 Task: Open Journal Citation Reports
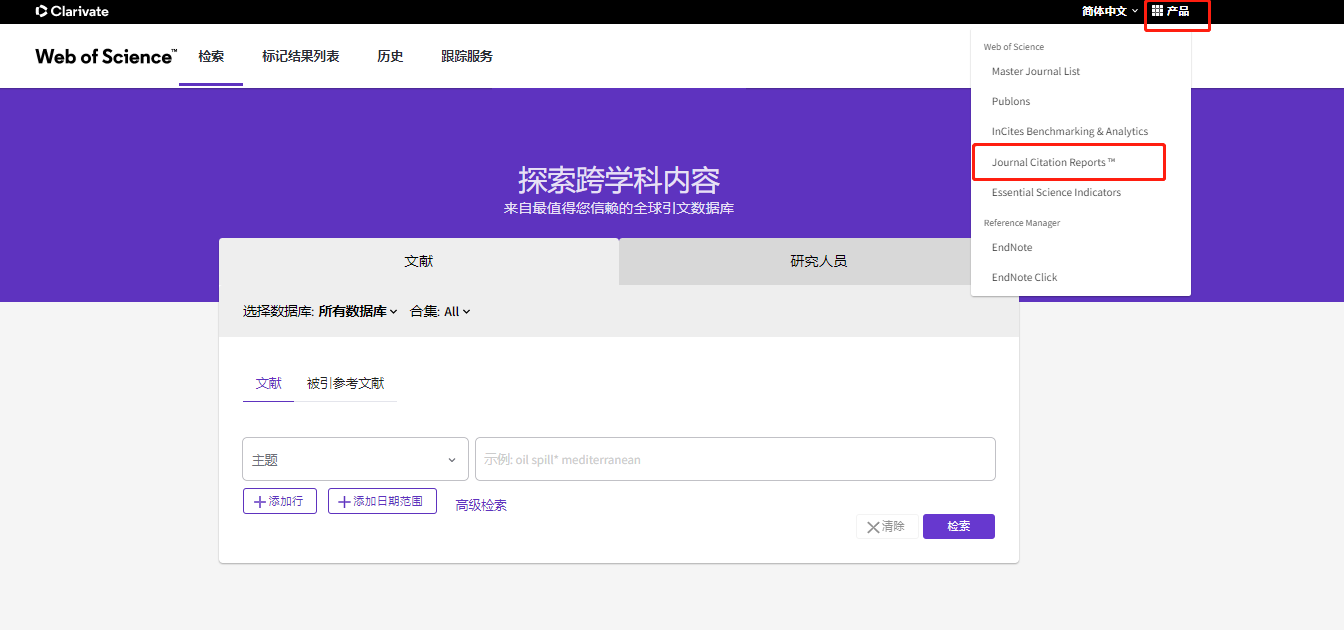[1053, 162]
